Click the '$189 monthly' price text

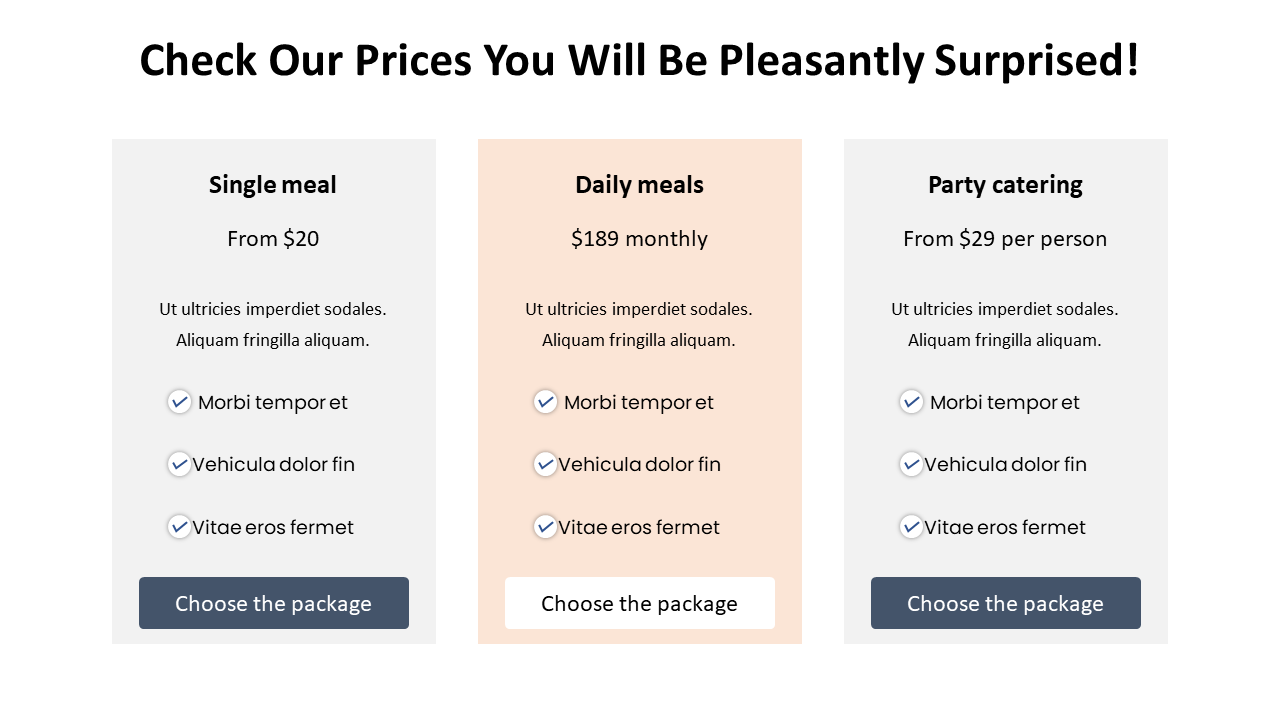(639, 239)
